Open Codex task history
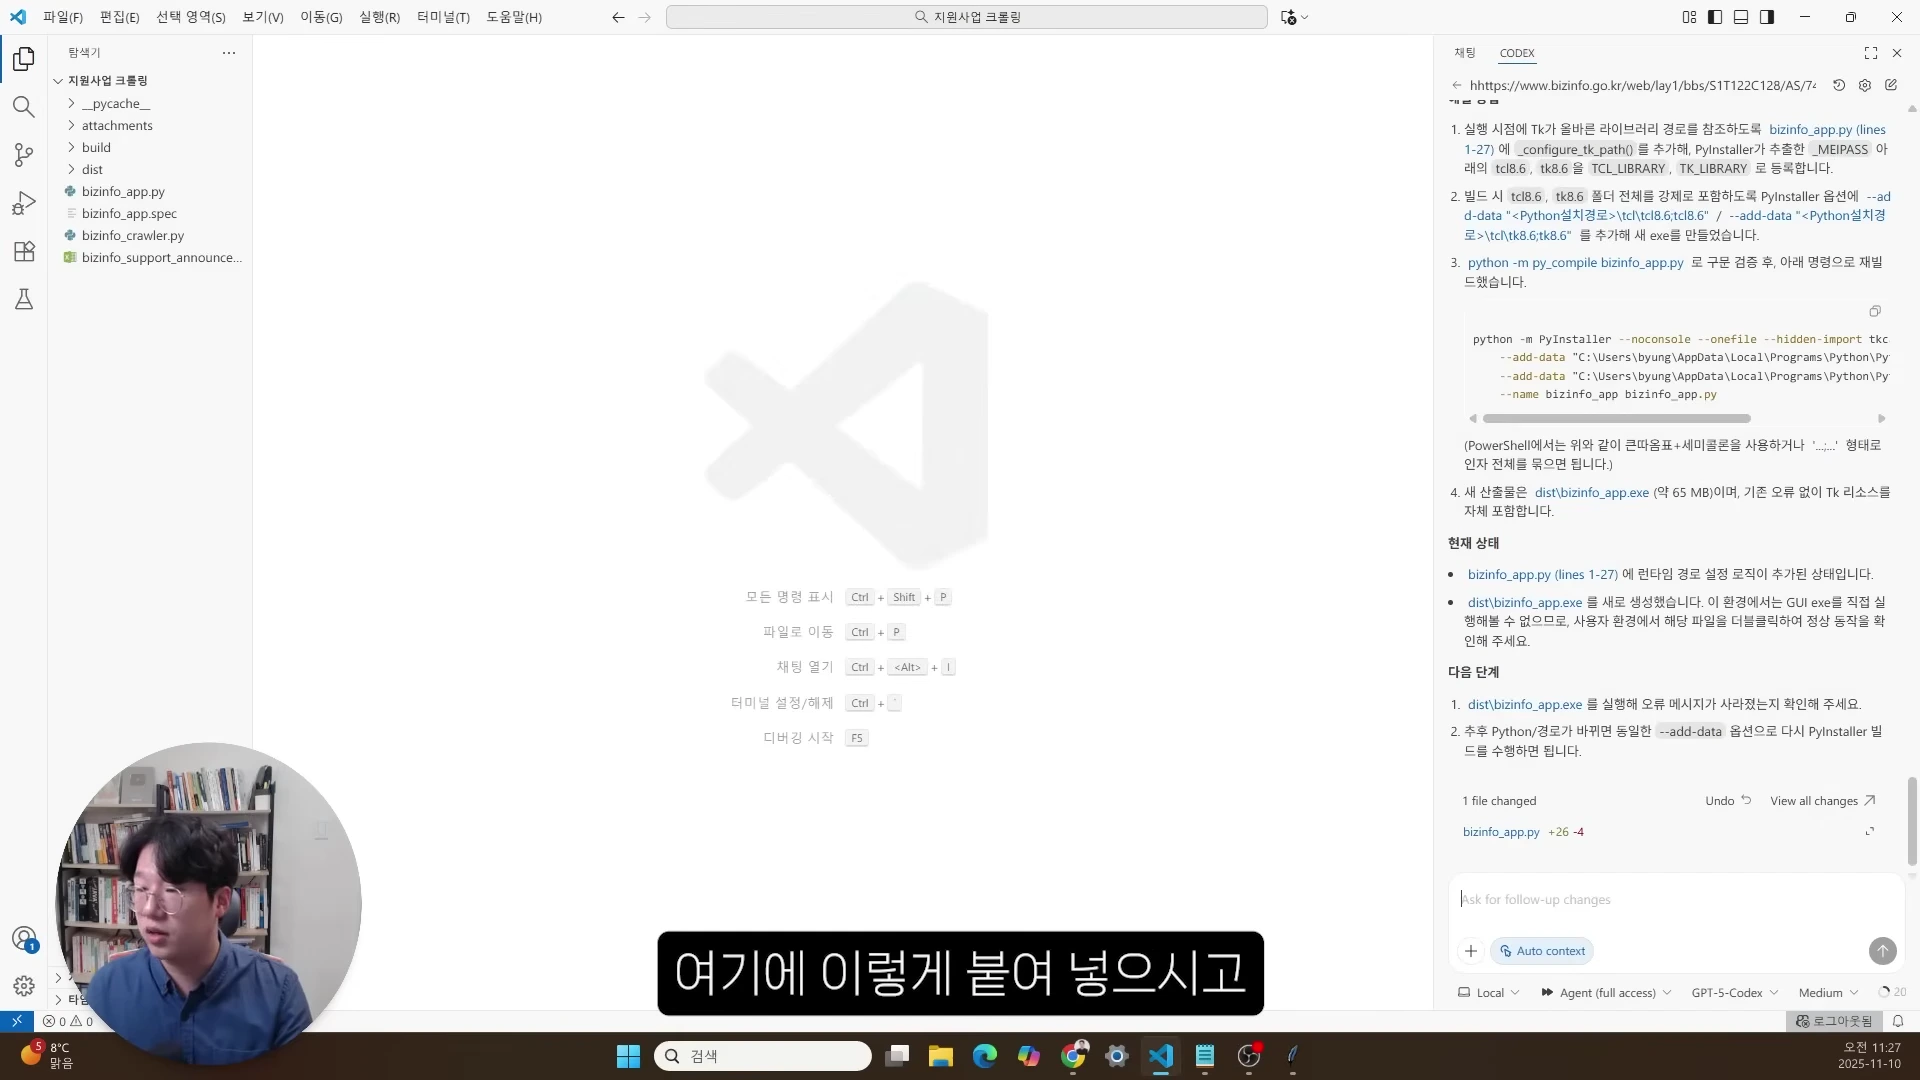Screen dimensions: 1920x1080 pyautogui.click(x=1838, y=86)
